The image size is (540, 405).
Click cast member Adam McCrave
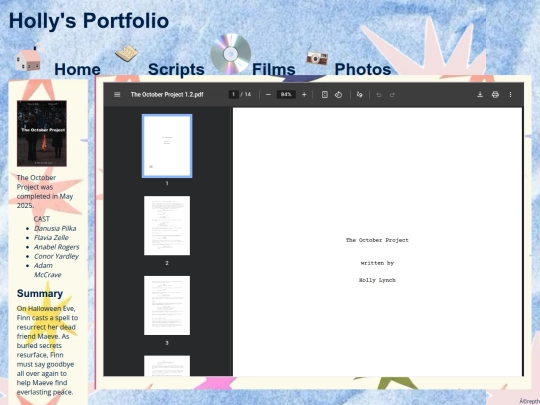(x=48, y=270)
